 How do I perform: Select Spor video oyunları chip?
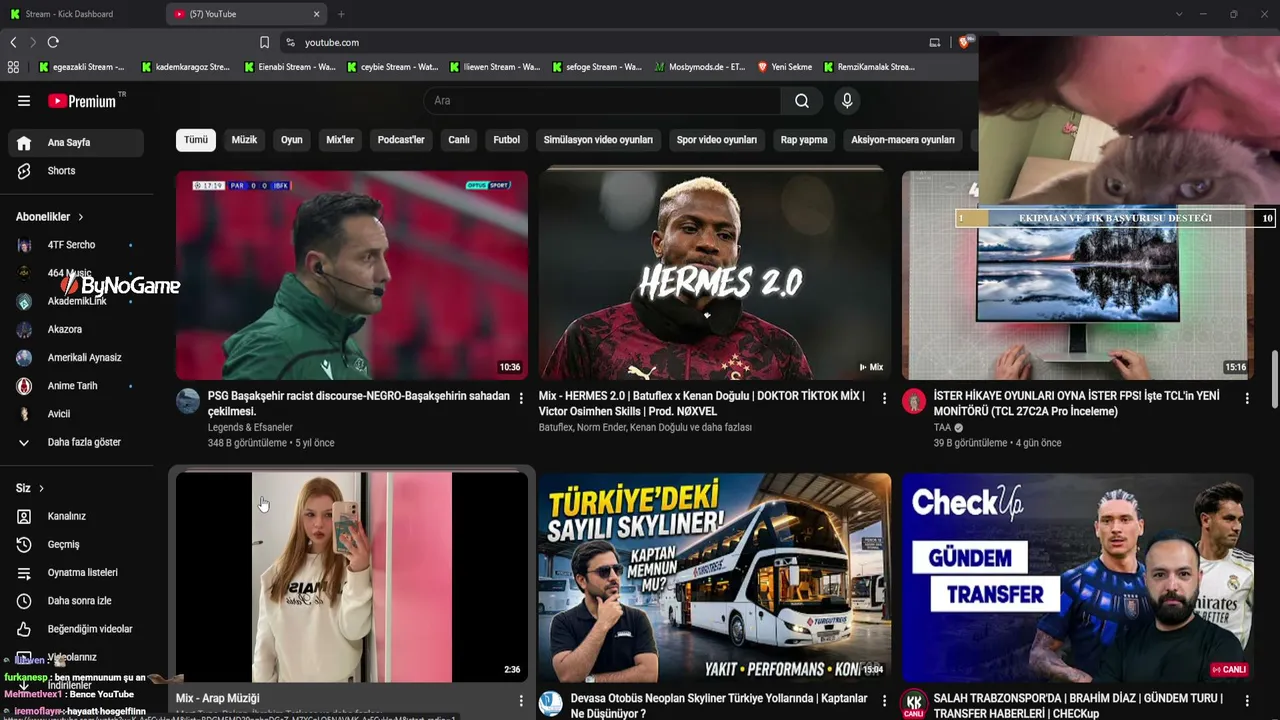click(717, 140)
